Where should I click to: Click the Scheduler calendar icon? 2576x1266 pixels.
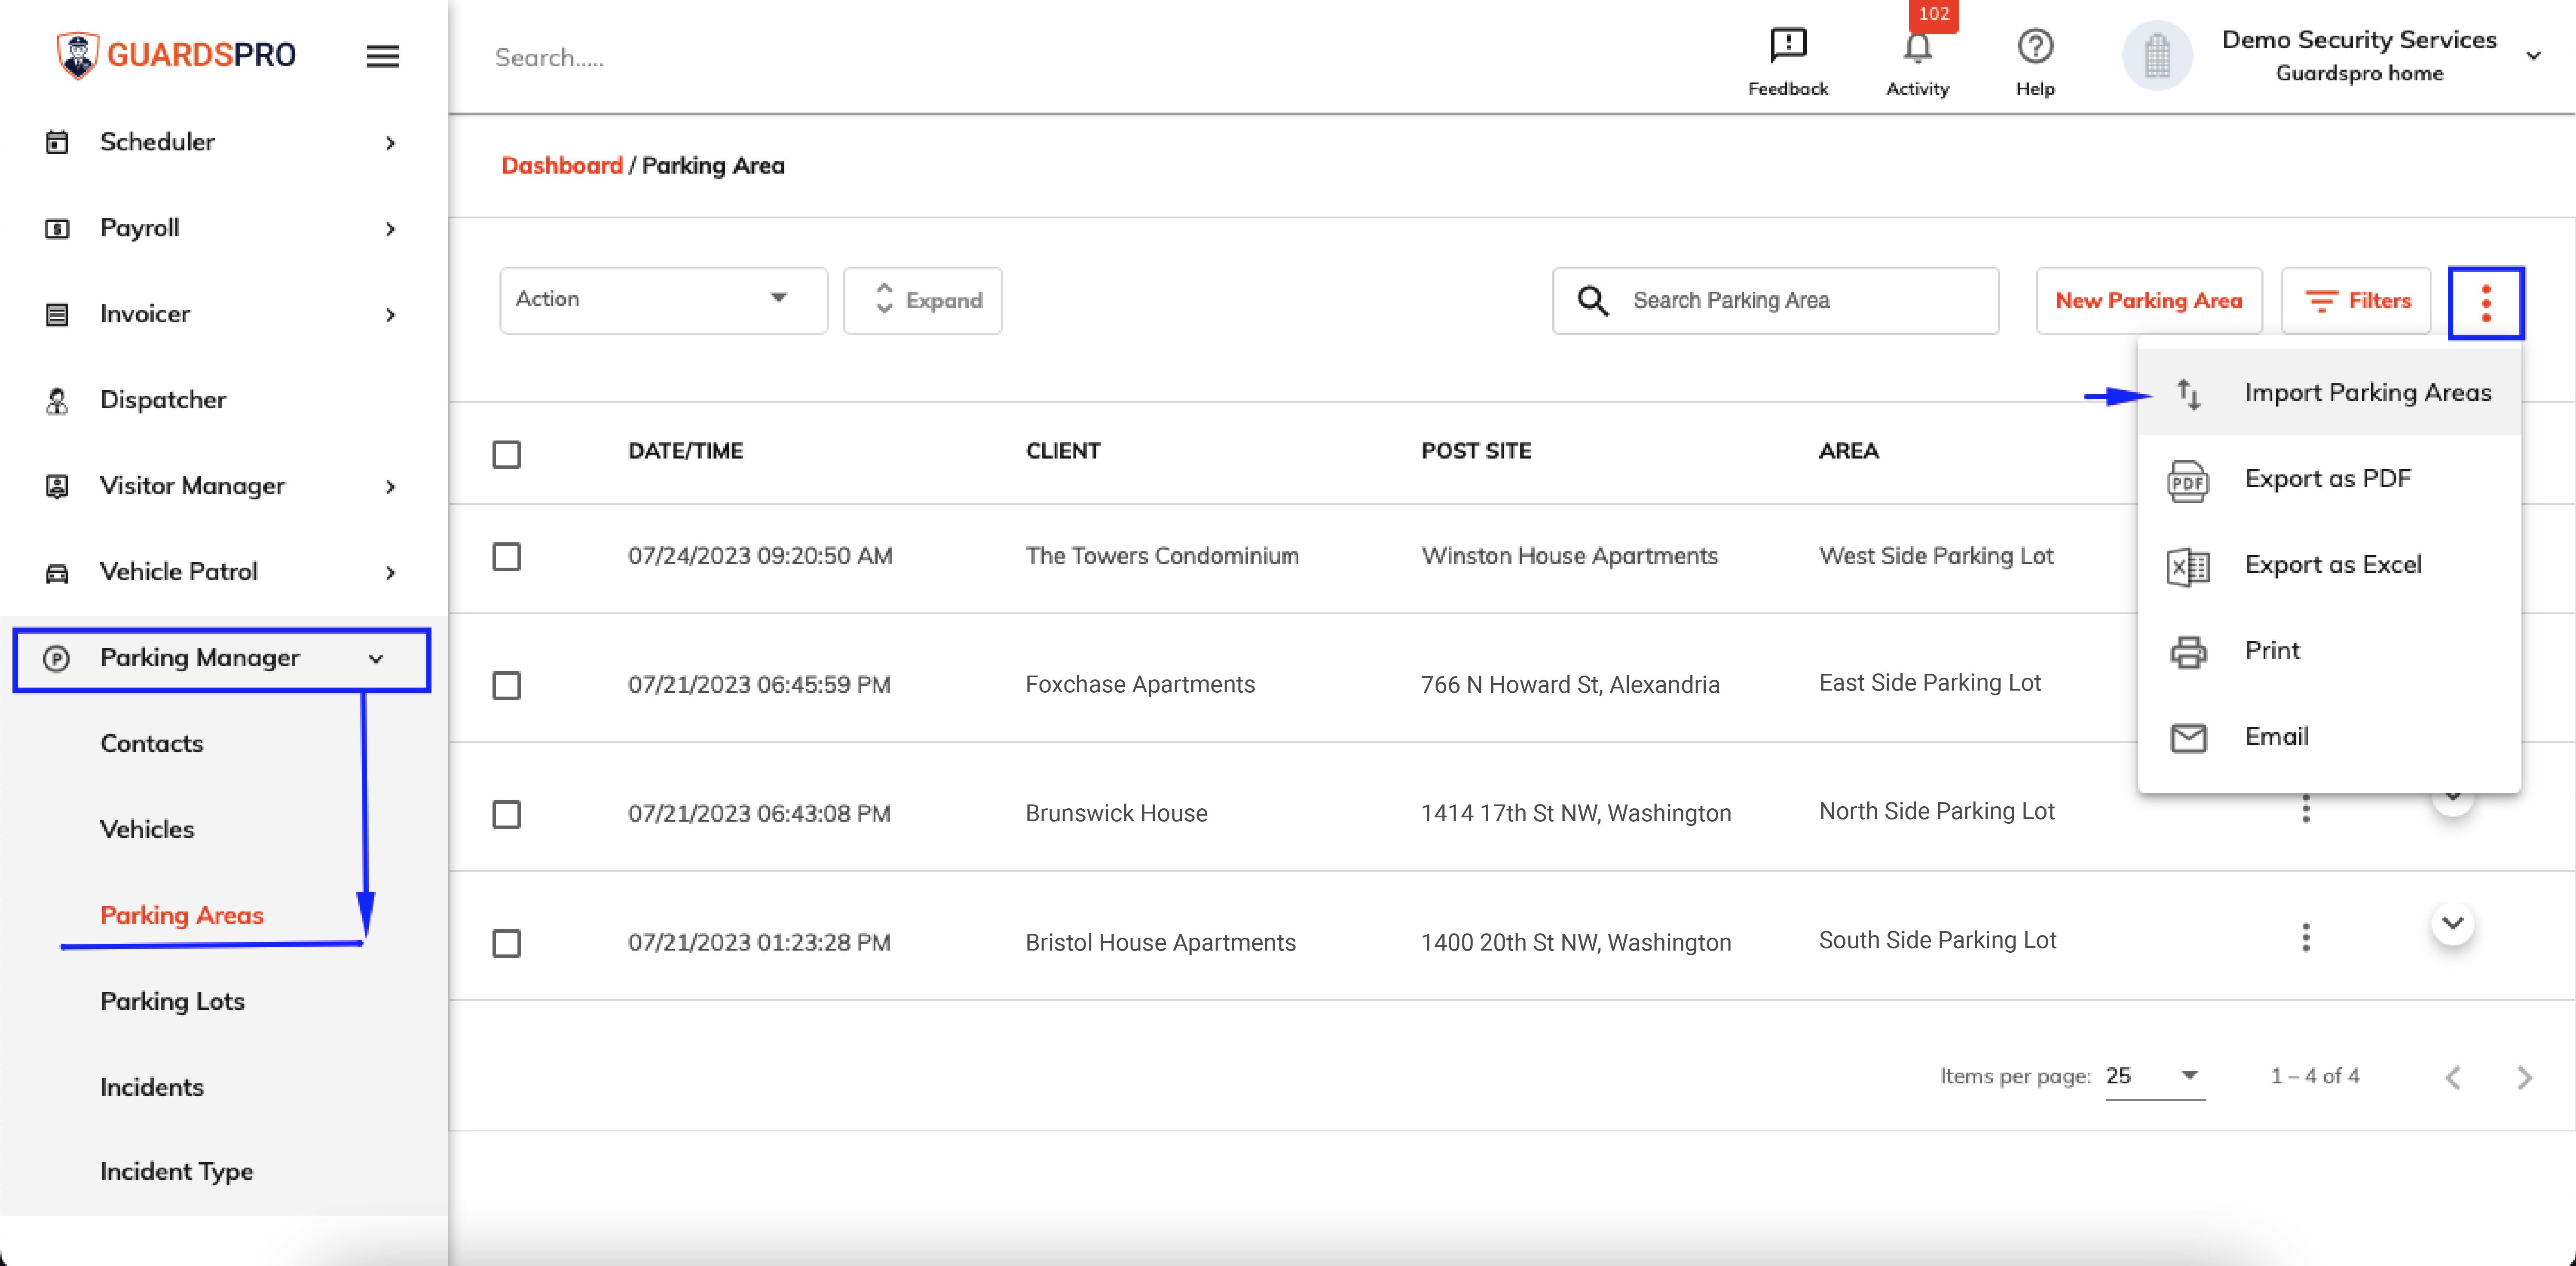[57, 142]
